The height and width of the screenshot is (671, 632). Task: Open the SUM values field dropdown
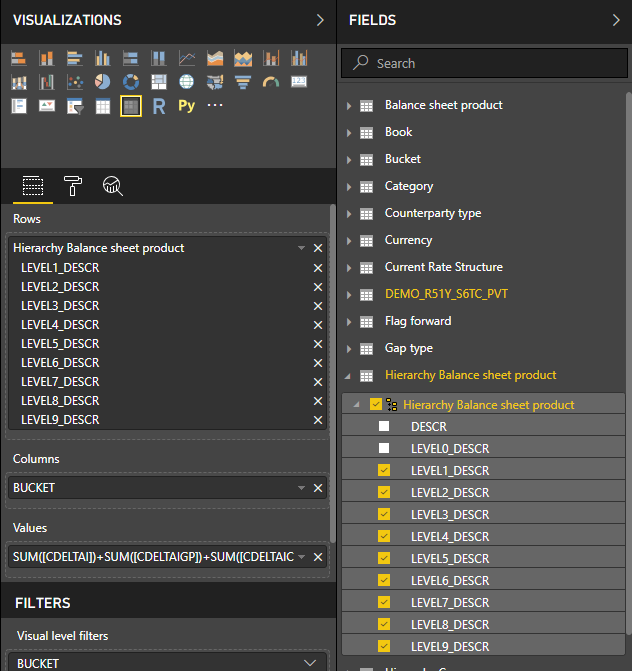click(x=301, y=557)
